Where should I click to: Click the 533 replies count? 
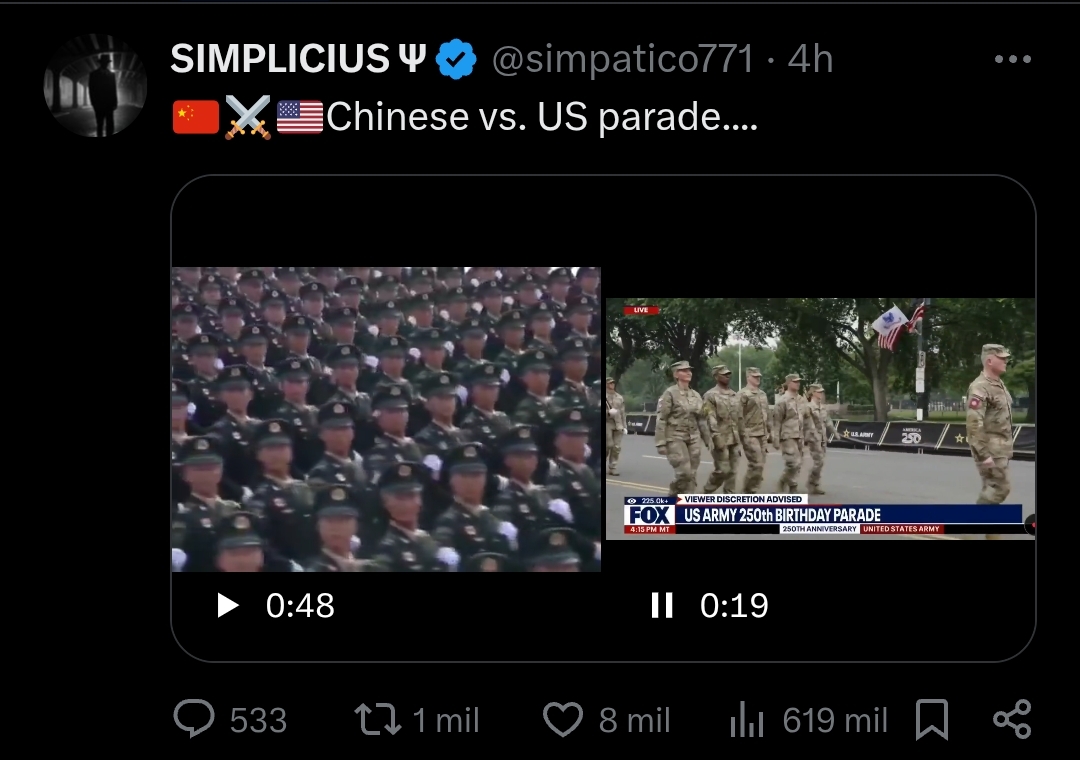click(x=258, y=720)
